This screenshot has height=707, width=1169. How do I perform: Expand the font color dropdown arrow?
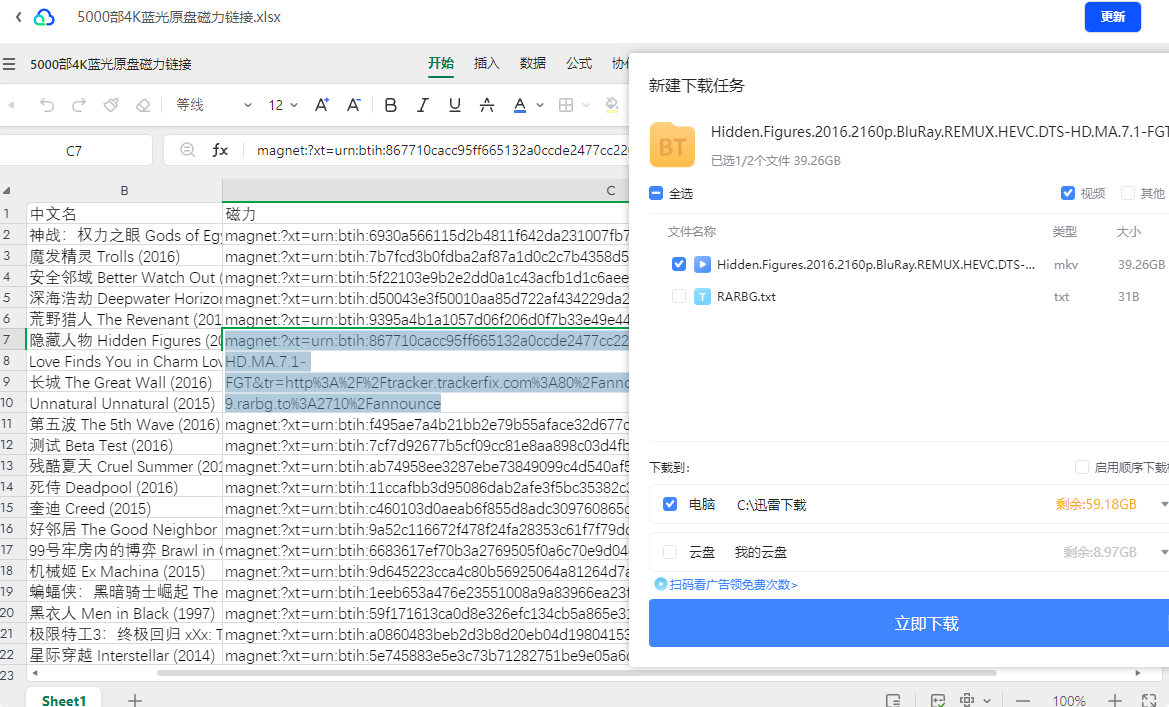click(x=540, y=105)
